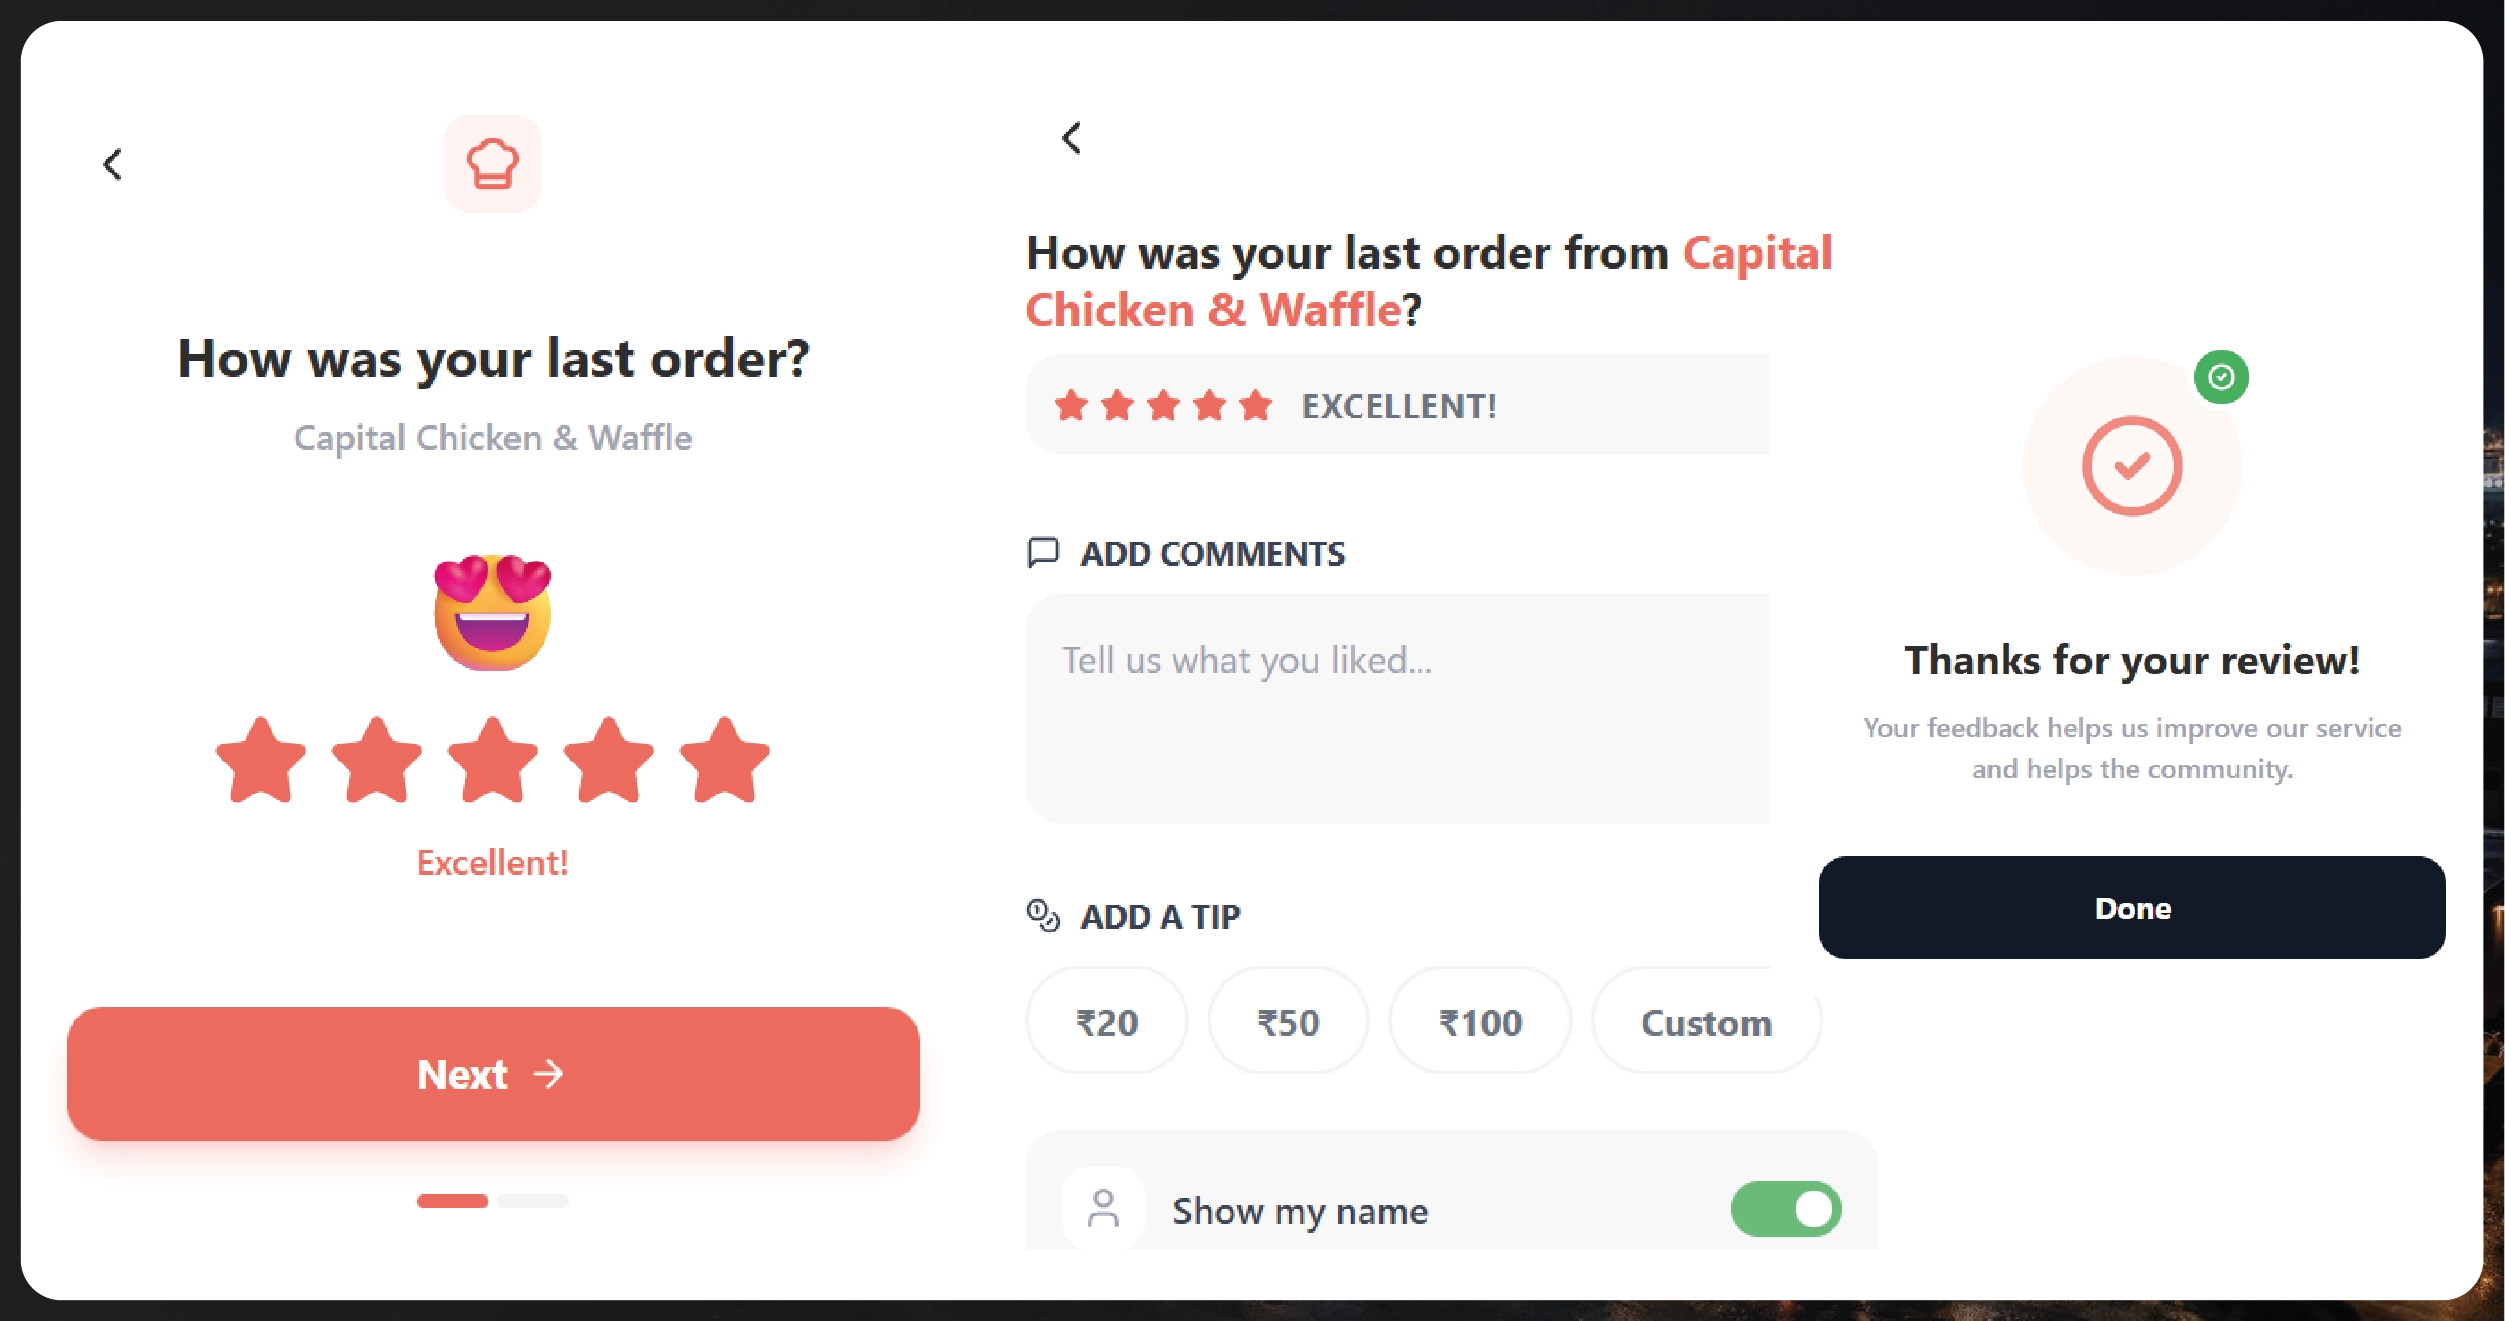The width and height of the screenshot is (2505, 1321).
Task: Click the back arrow above the review question
Action: 1071,139
